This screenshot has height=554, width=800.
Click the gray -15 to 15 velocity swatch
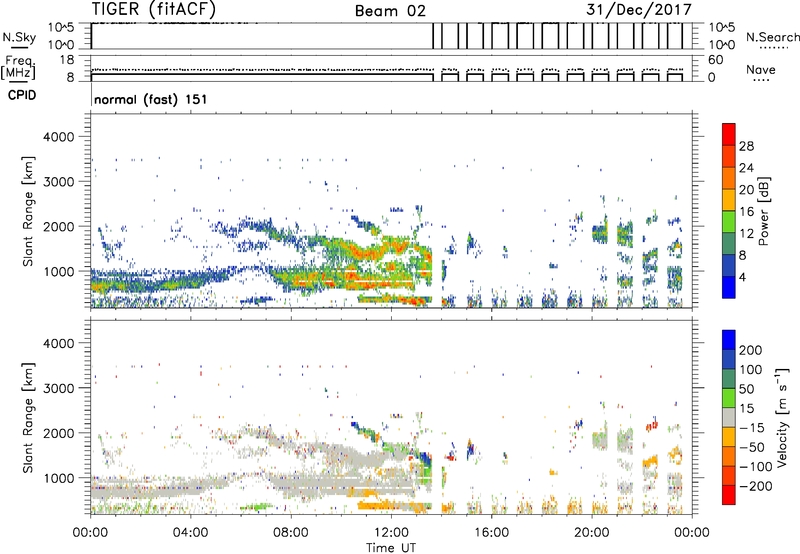click(x=729, y=417)
